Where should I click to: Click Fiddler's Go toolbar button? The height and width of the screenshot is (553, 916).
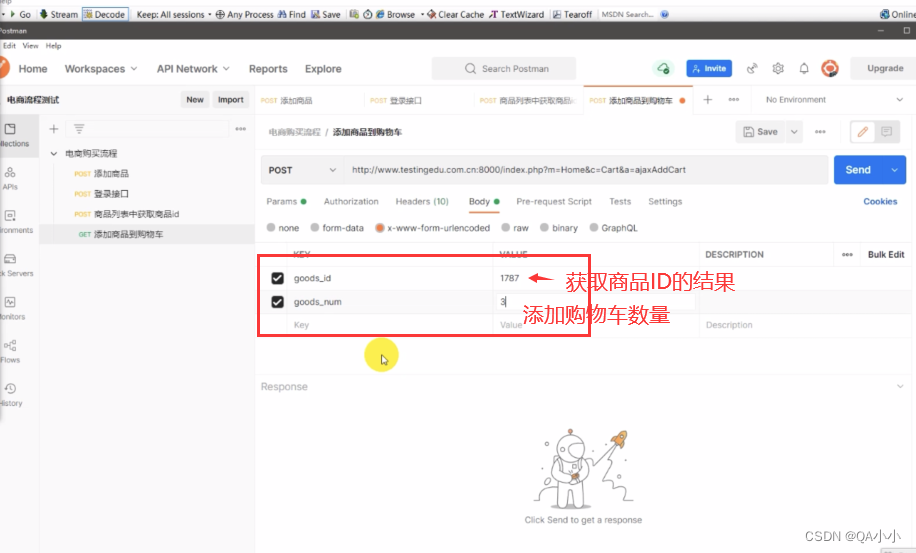[x=20, y=14]
